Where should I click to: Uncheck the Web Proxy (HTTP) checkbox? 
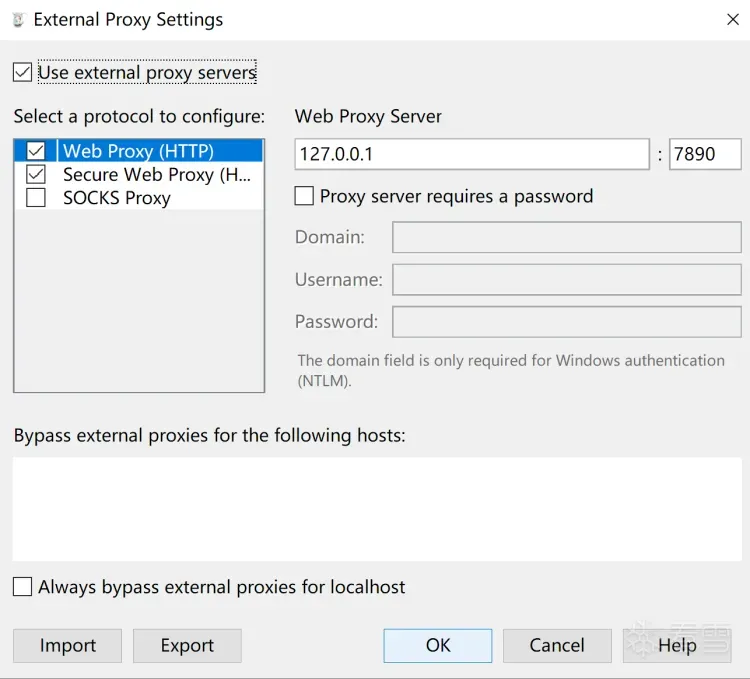point(36,151)
